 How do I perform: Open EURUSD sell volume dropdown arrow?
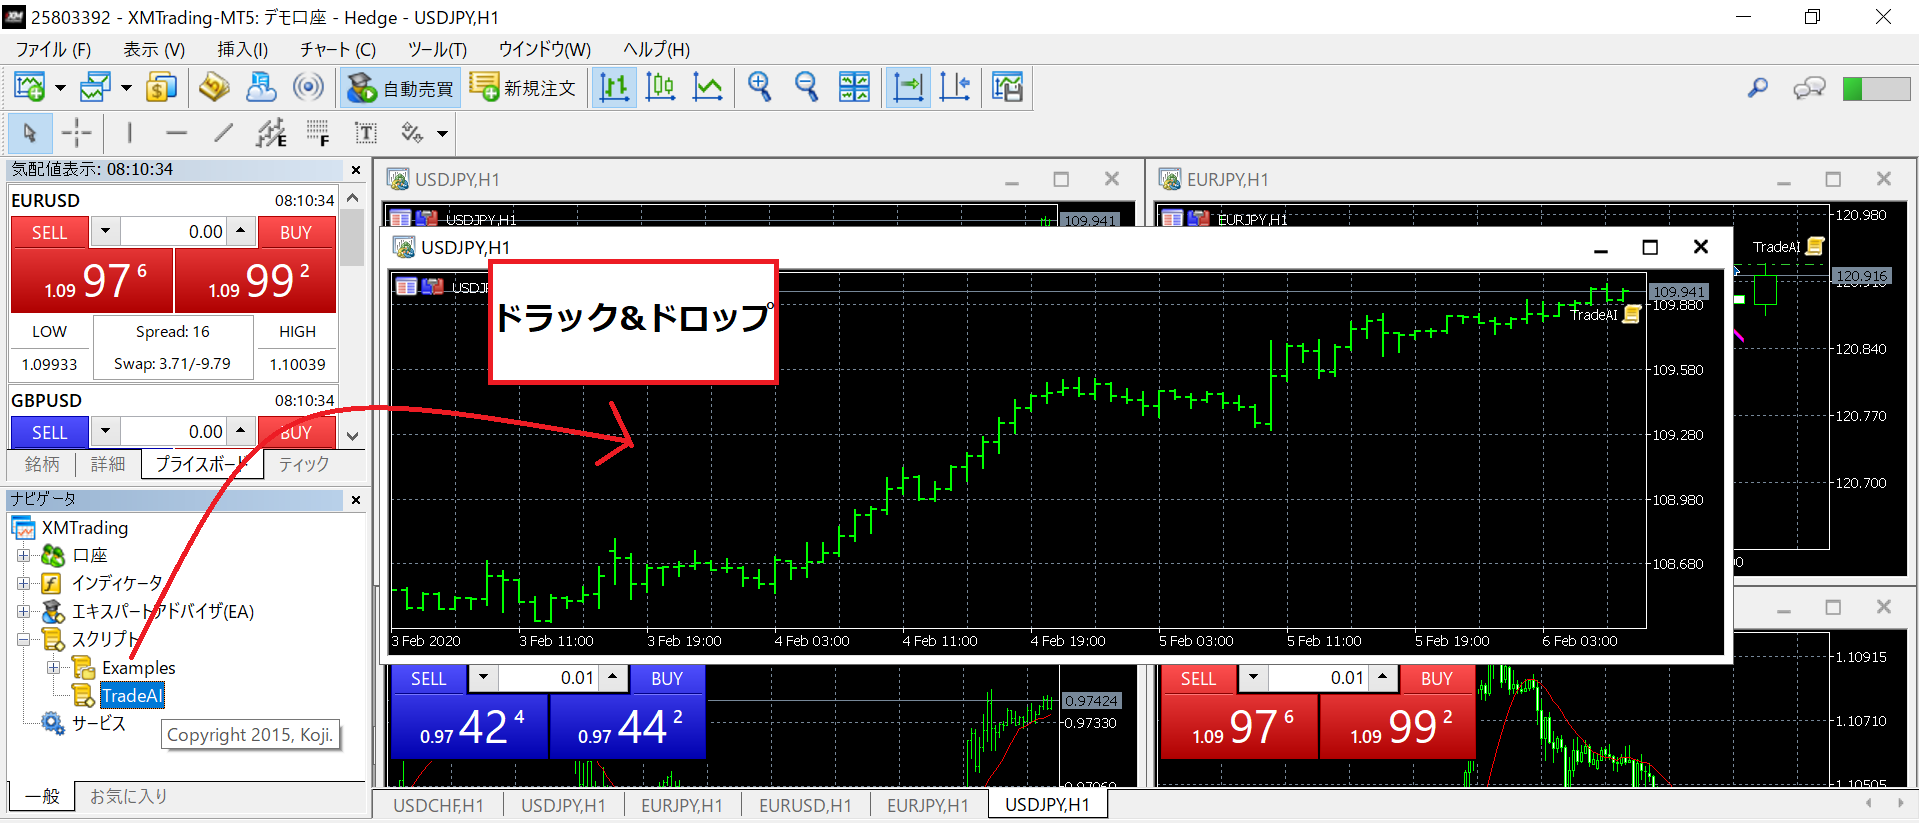pos(105,231)
